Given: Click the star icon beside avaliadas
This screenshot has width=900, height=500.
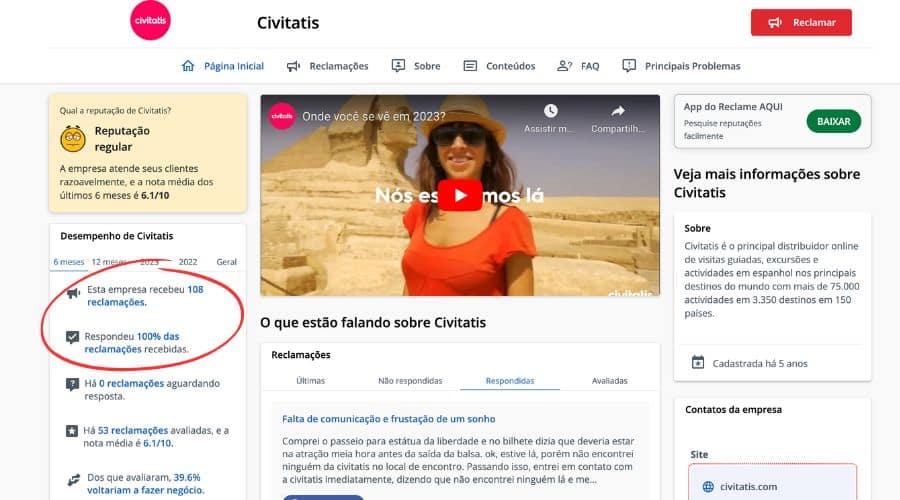Looking at the screenshot, I should point(72,431).
